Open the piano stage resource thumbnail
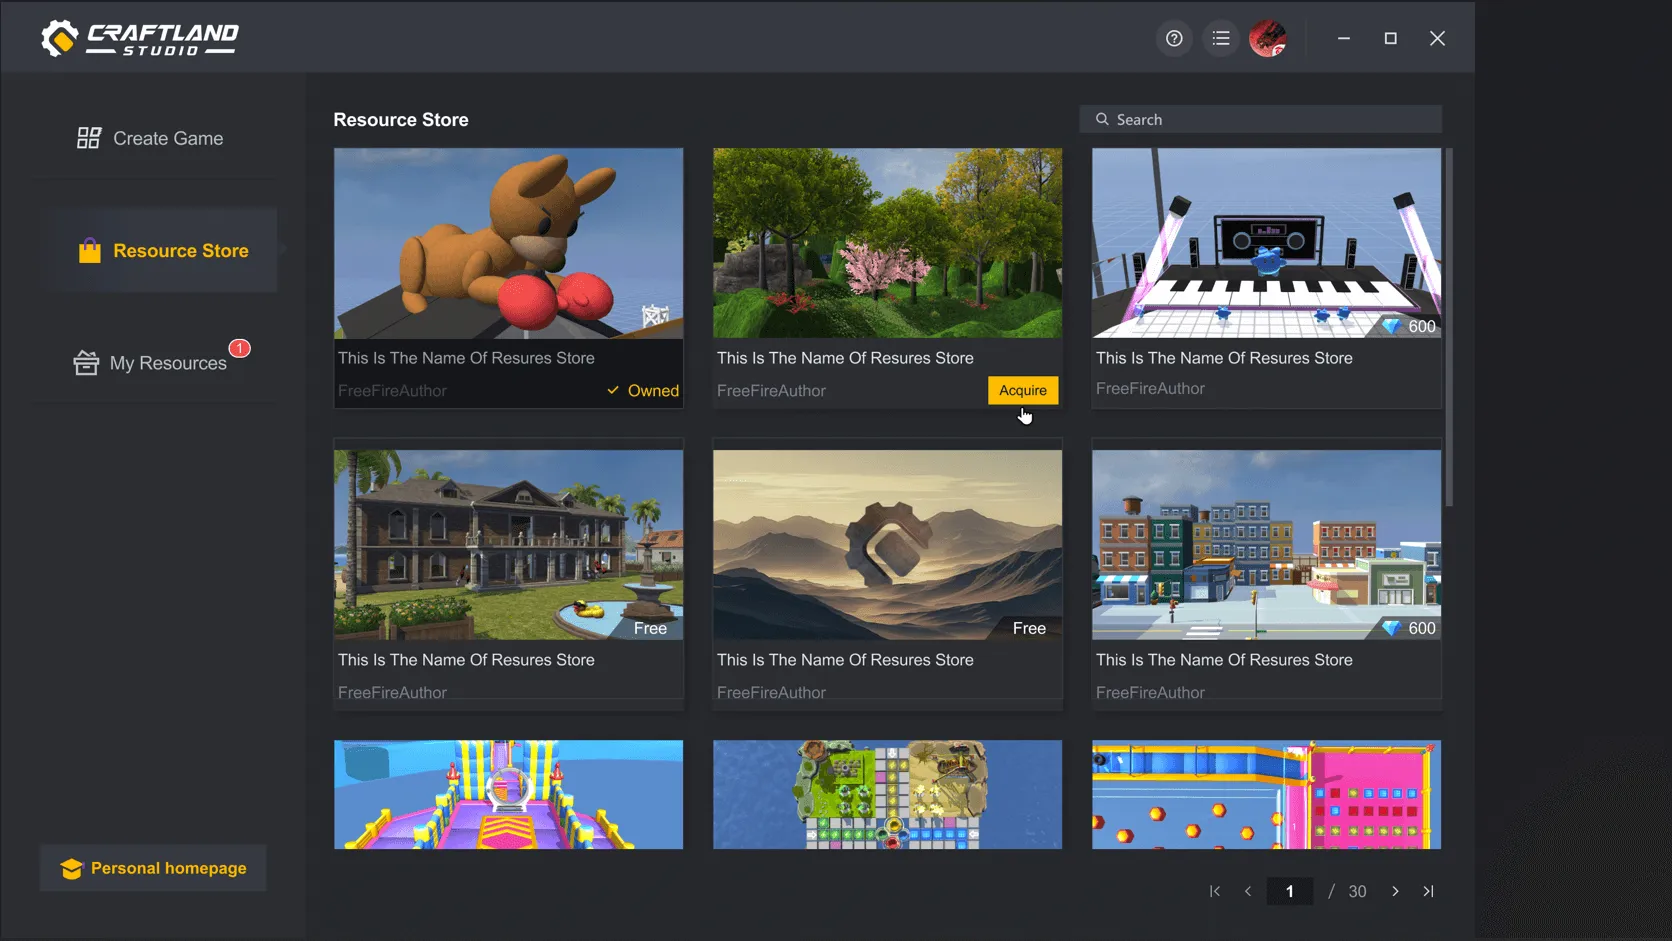The image size is (1672, 941). click(1266, 243)
